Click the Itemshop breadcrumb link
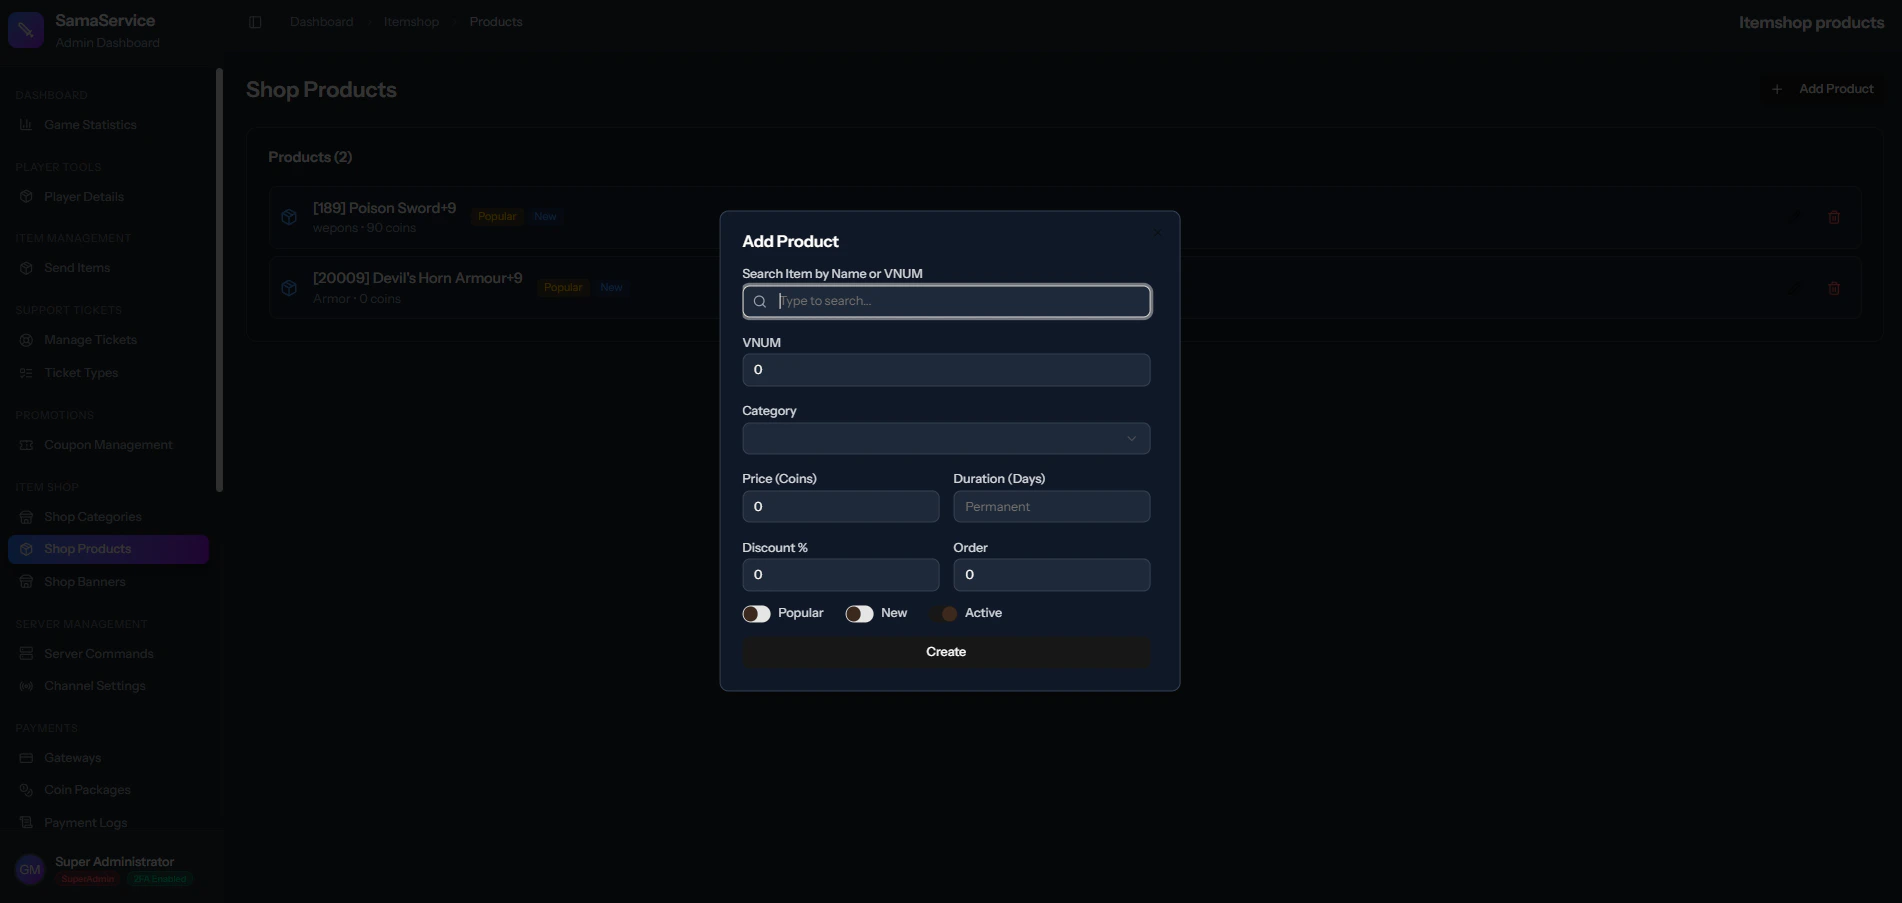 coord(411,22)
